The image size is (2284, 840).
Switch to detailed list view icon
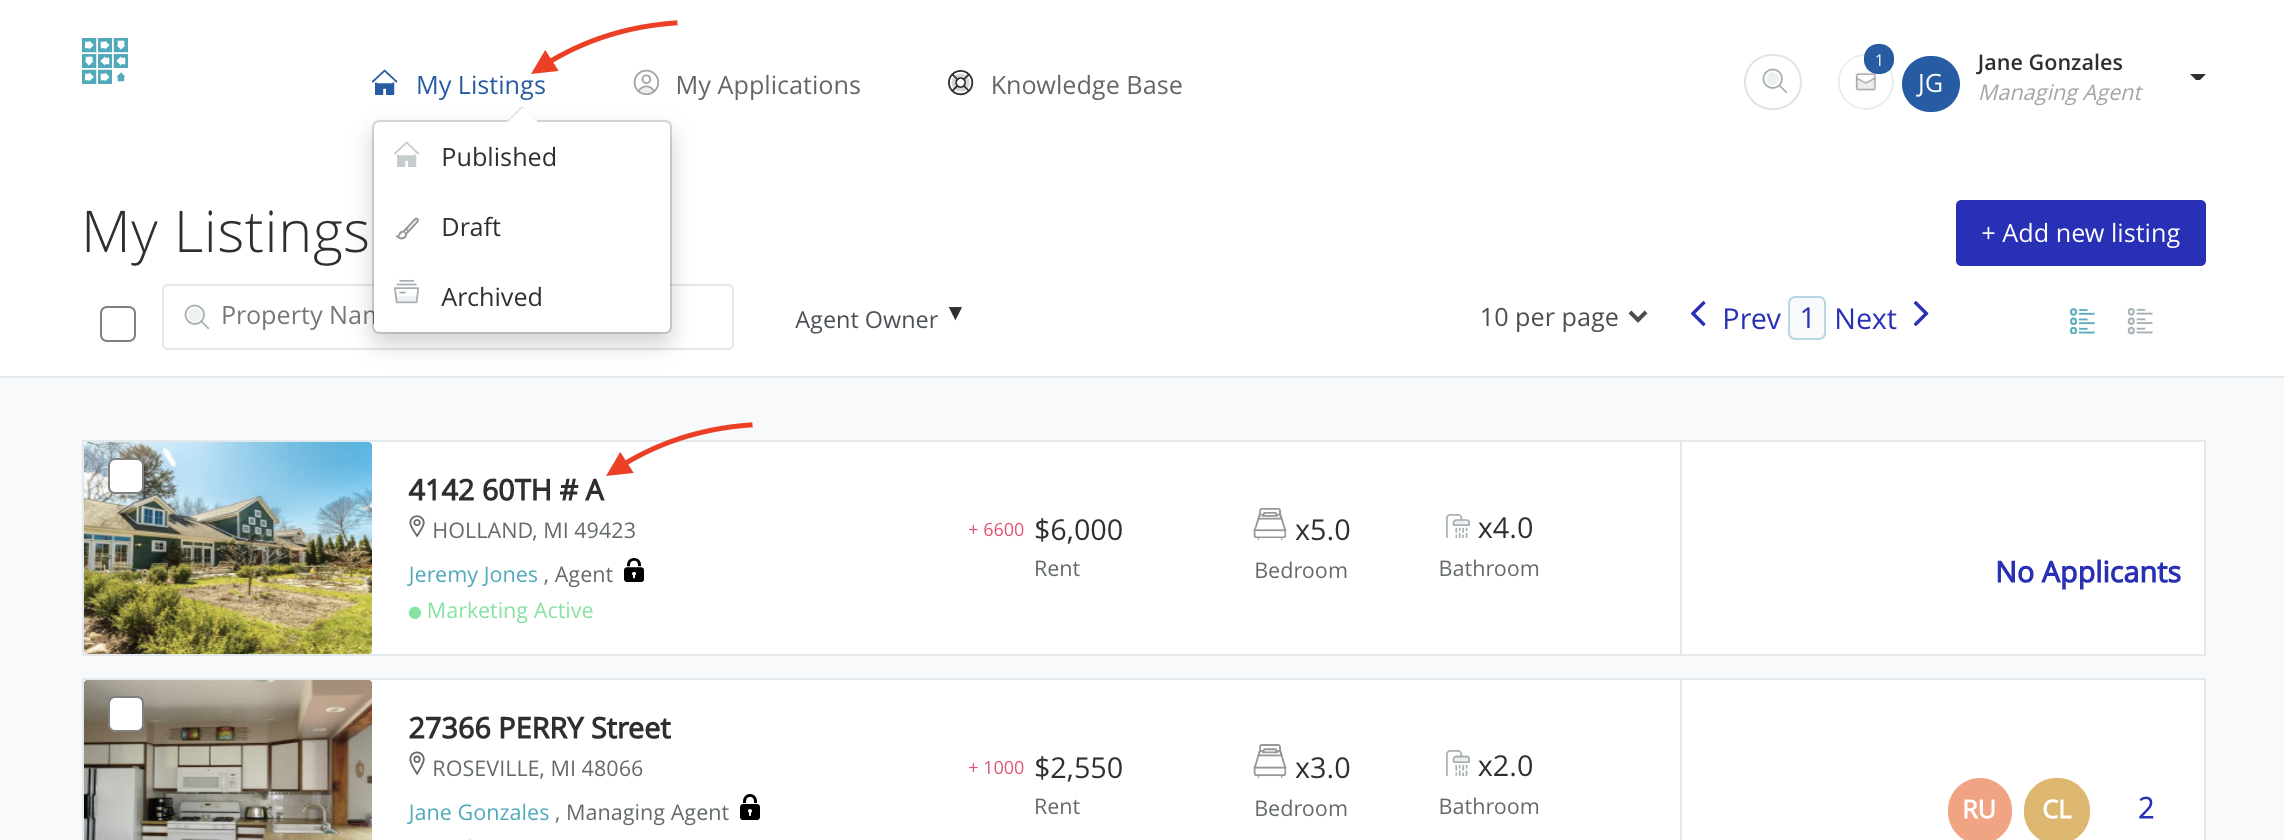tap(2082, 321)
